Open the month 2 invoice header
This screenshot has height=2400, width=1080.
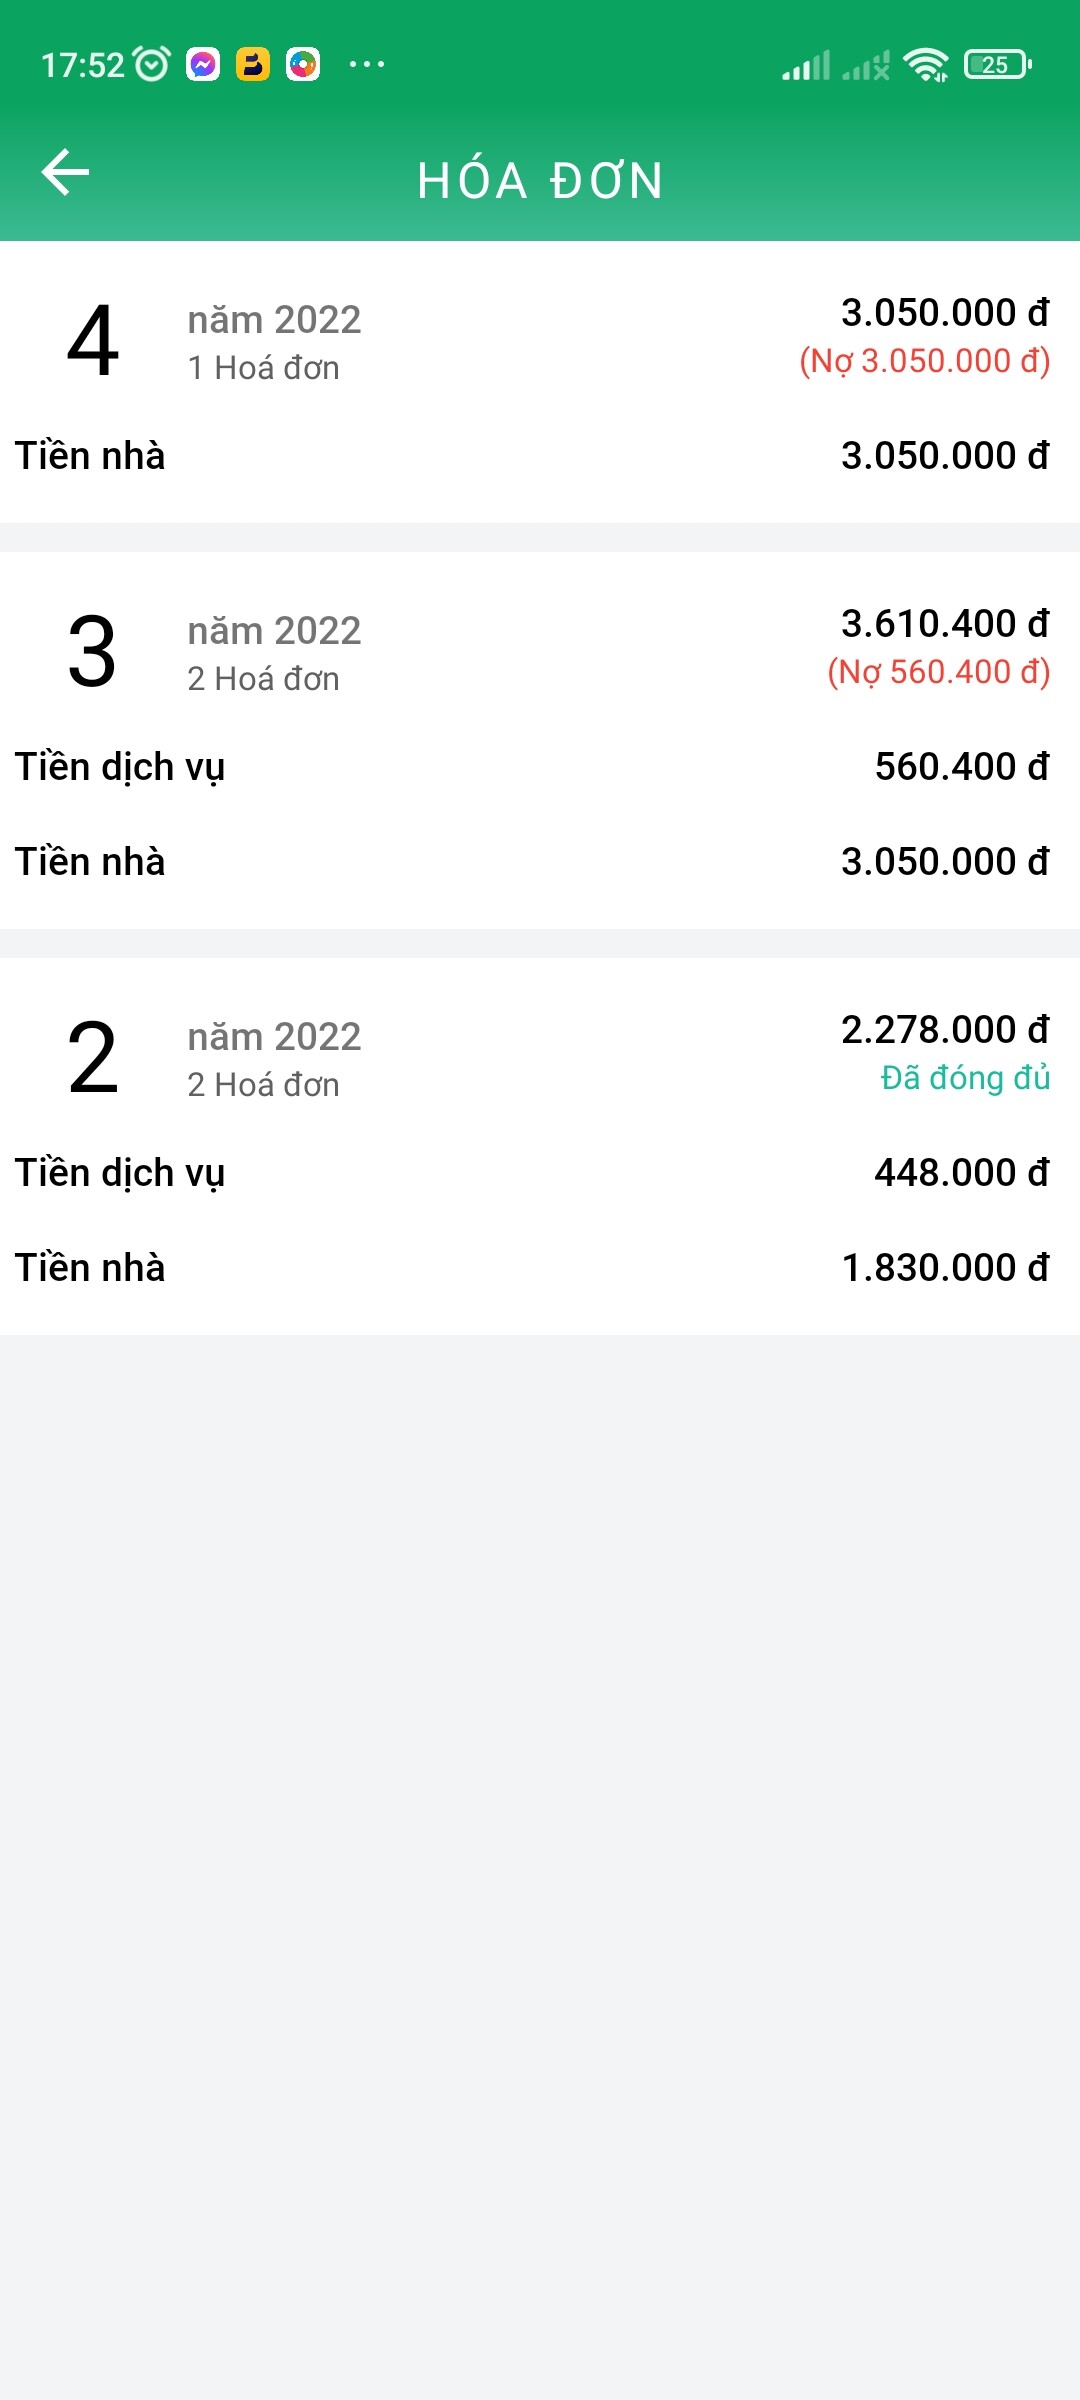point(540,1057)
